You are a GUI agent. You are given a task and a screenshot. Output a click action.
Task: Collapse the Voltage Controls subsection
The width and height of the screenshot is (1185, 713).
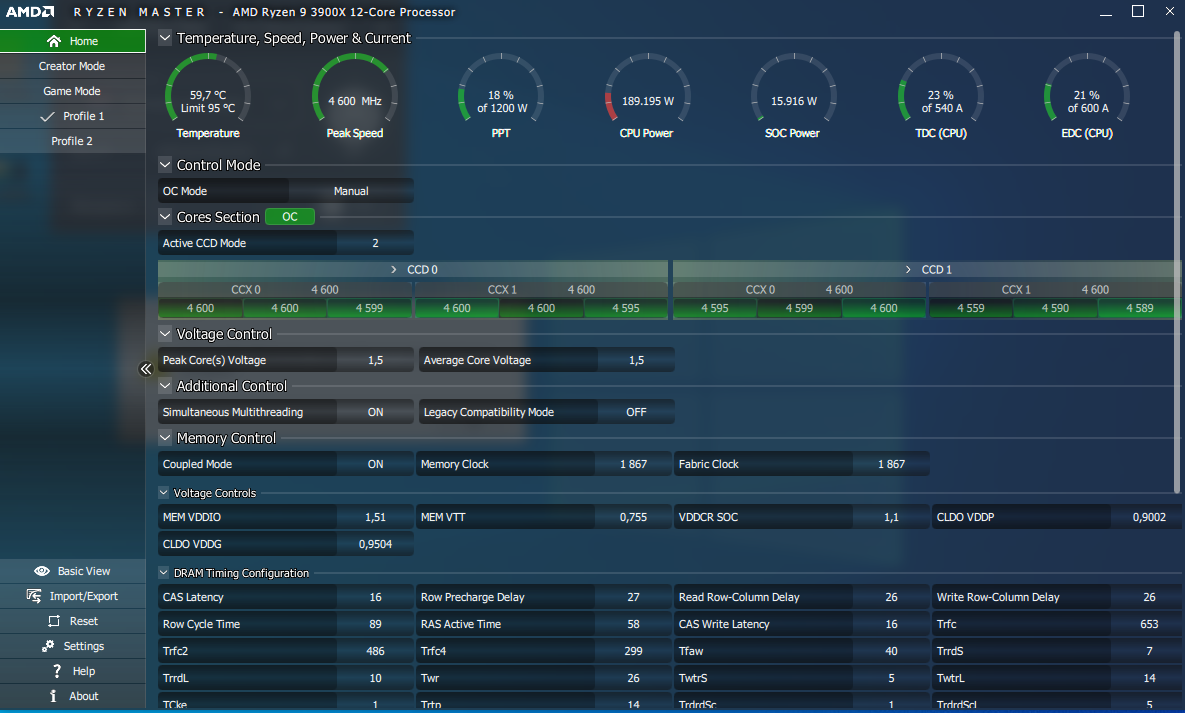coord(163,492)
